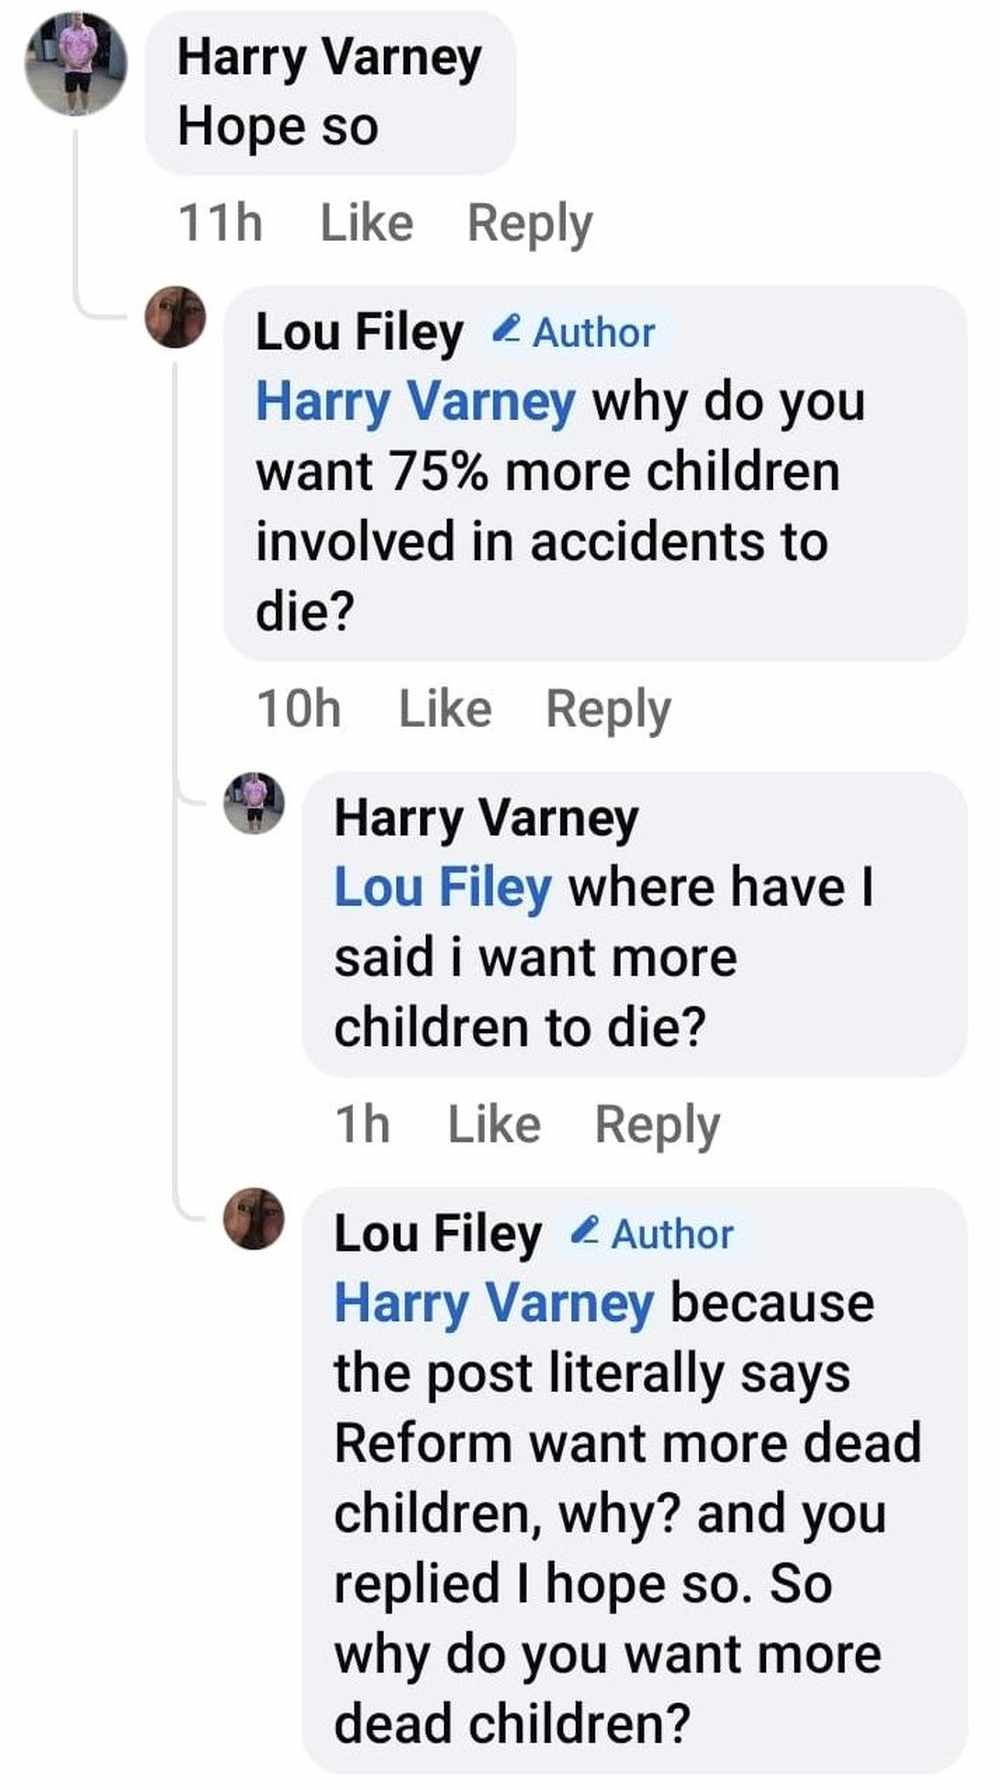
Task: Reply to the "Hope so" comment
Action: pyautogui.click(x=530, y=223)
